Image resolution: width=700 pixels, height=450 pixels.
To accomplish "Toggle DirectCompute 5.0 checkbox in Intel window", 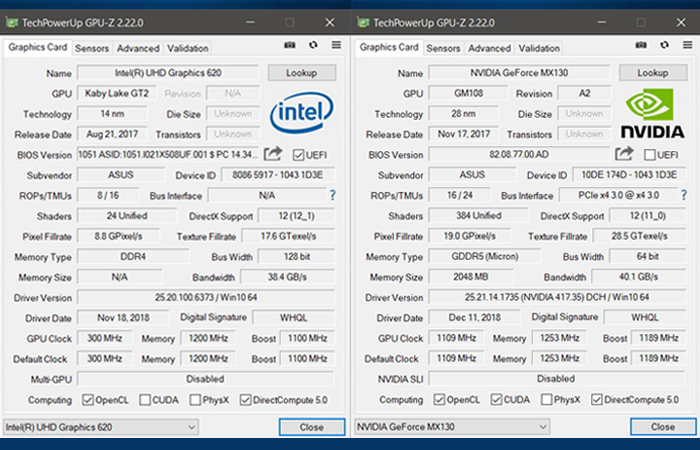I will [x=245, y=400].
